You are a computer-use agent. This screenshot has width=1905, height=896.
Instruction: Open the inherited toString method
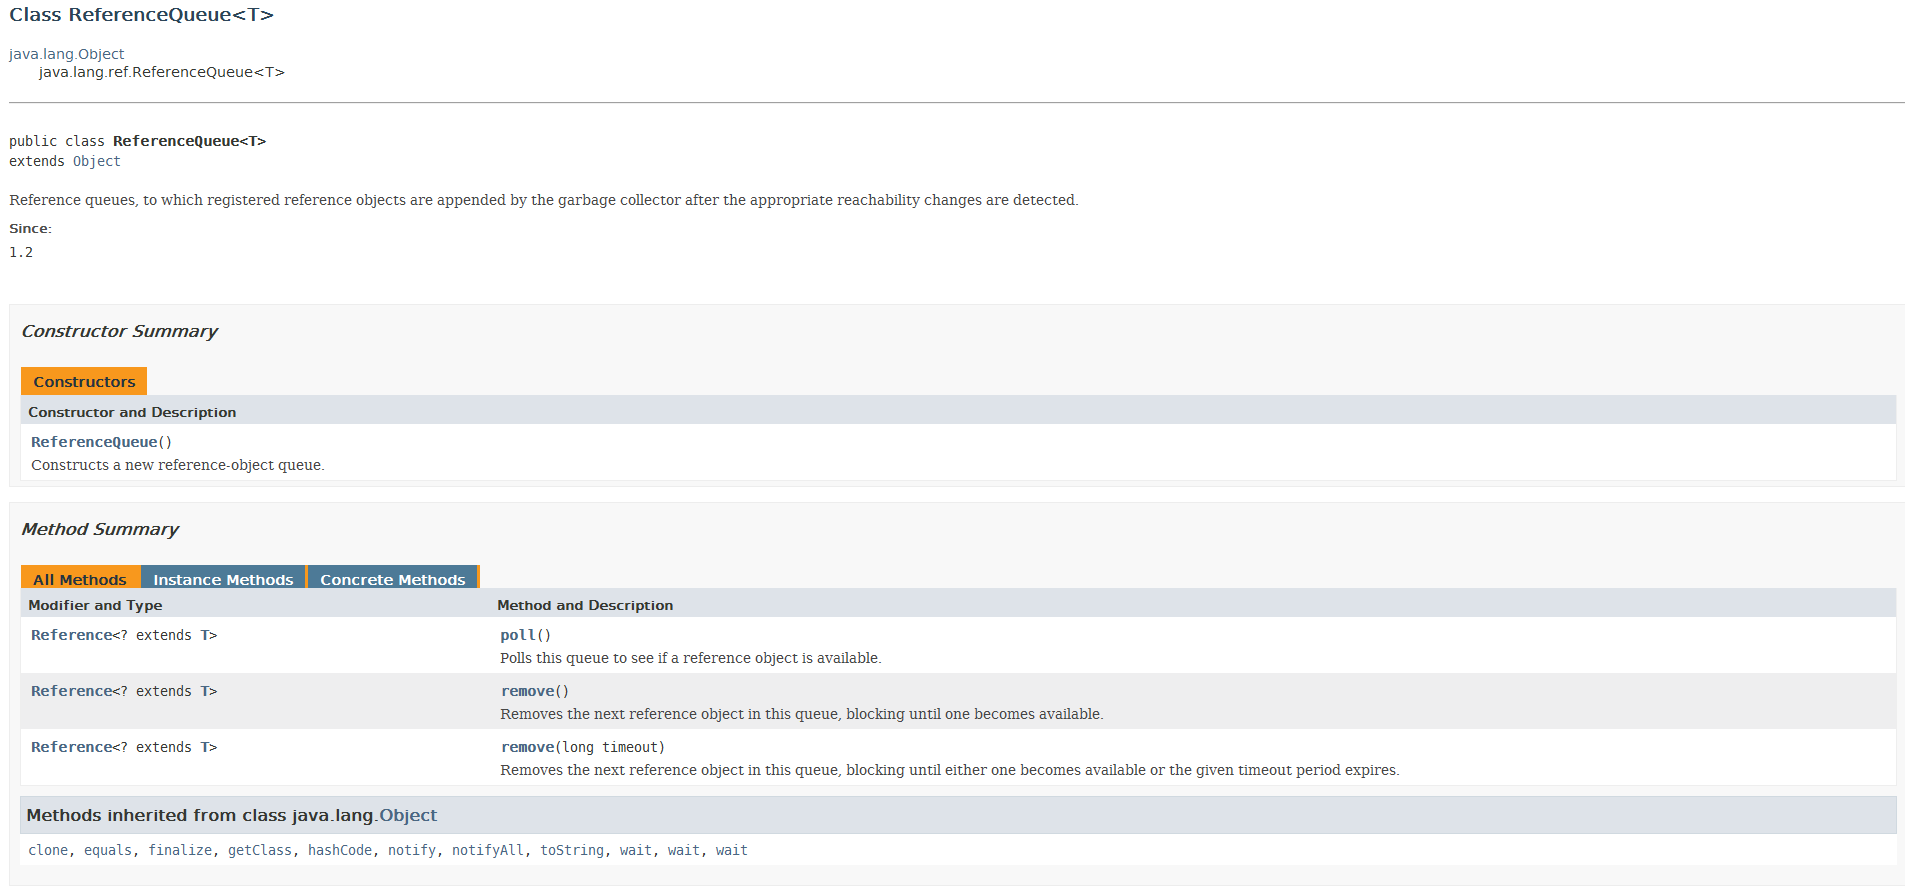(572, 850)
